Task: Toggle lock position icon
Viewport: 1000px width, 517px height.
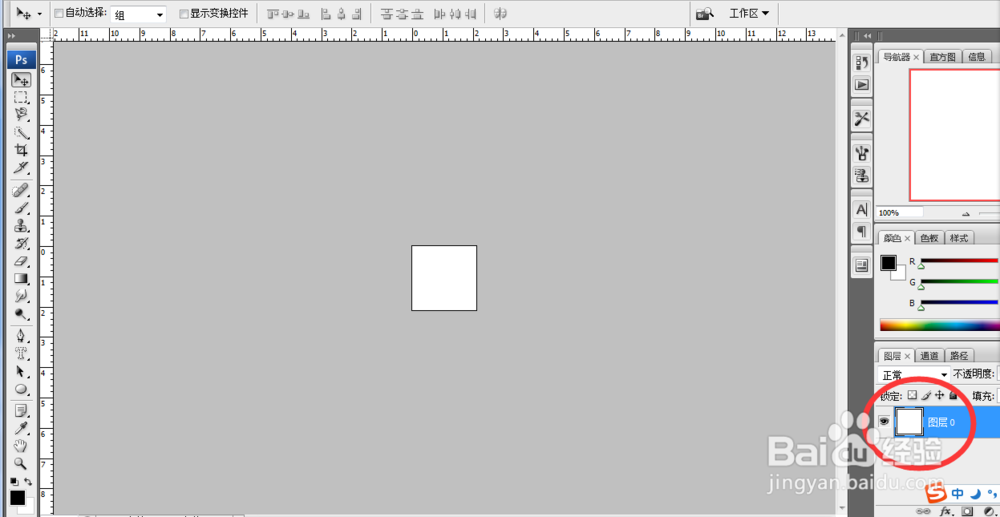Action: (939, 395)
